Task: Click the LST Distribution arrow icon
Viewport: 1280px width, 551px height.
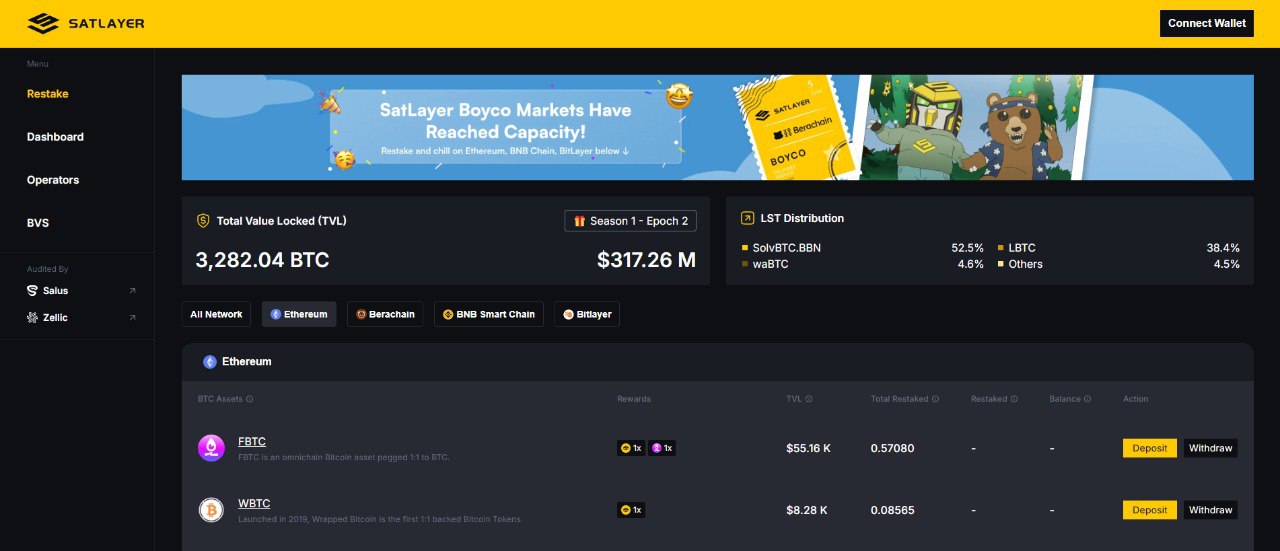Action: [x=747, y=218]
